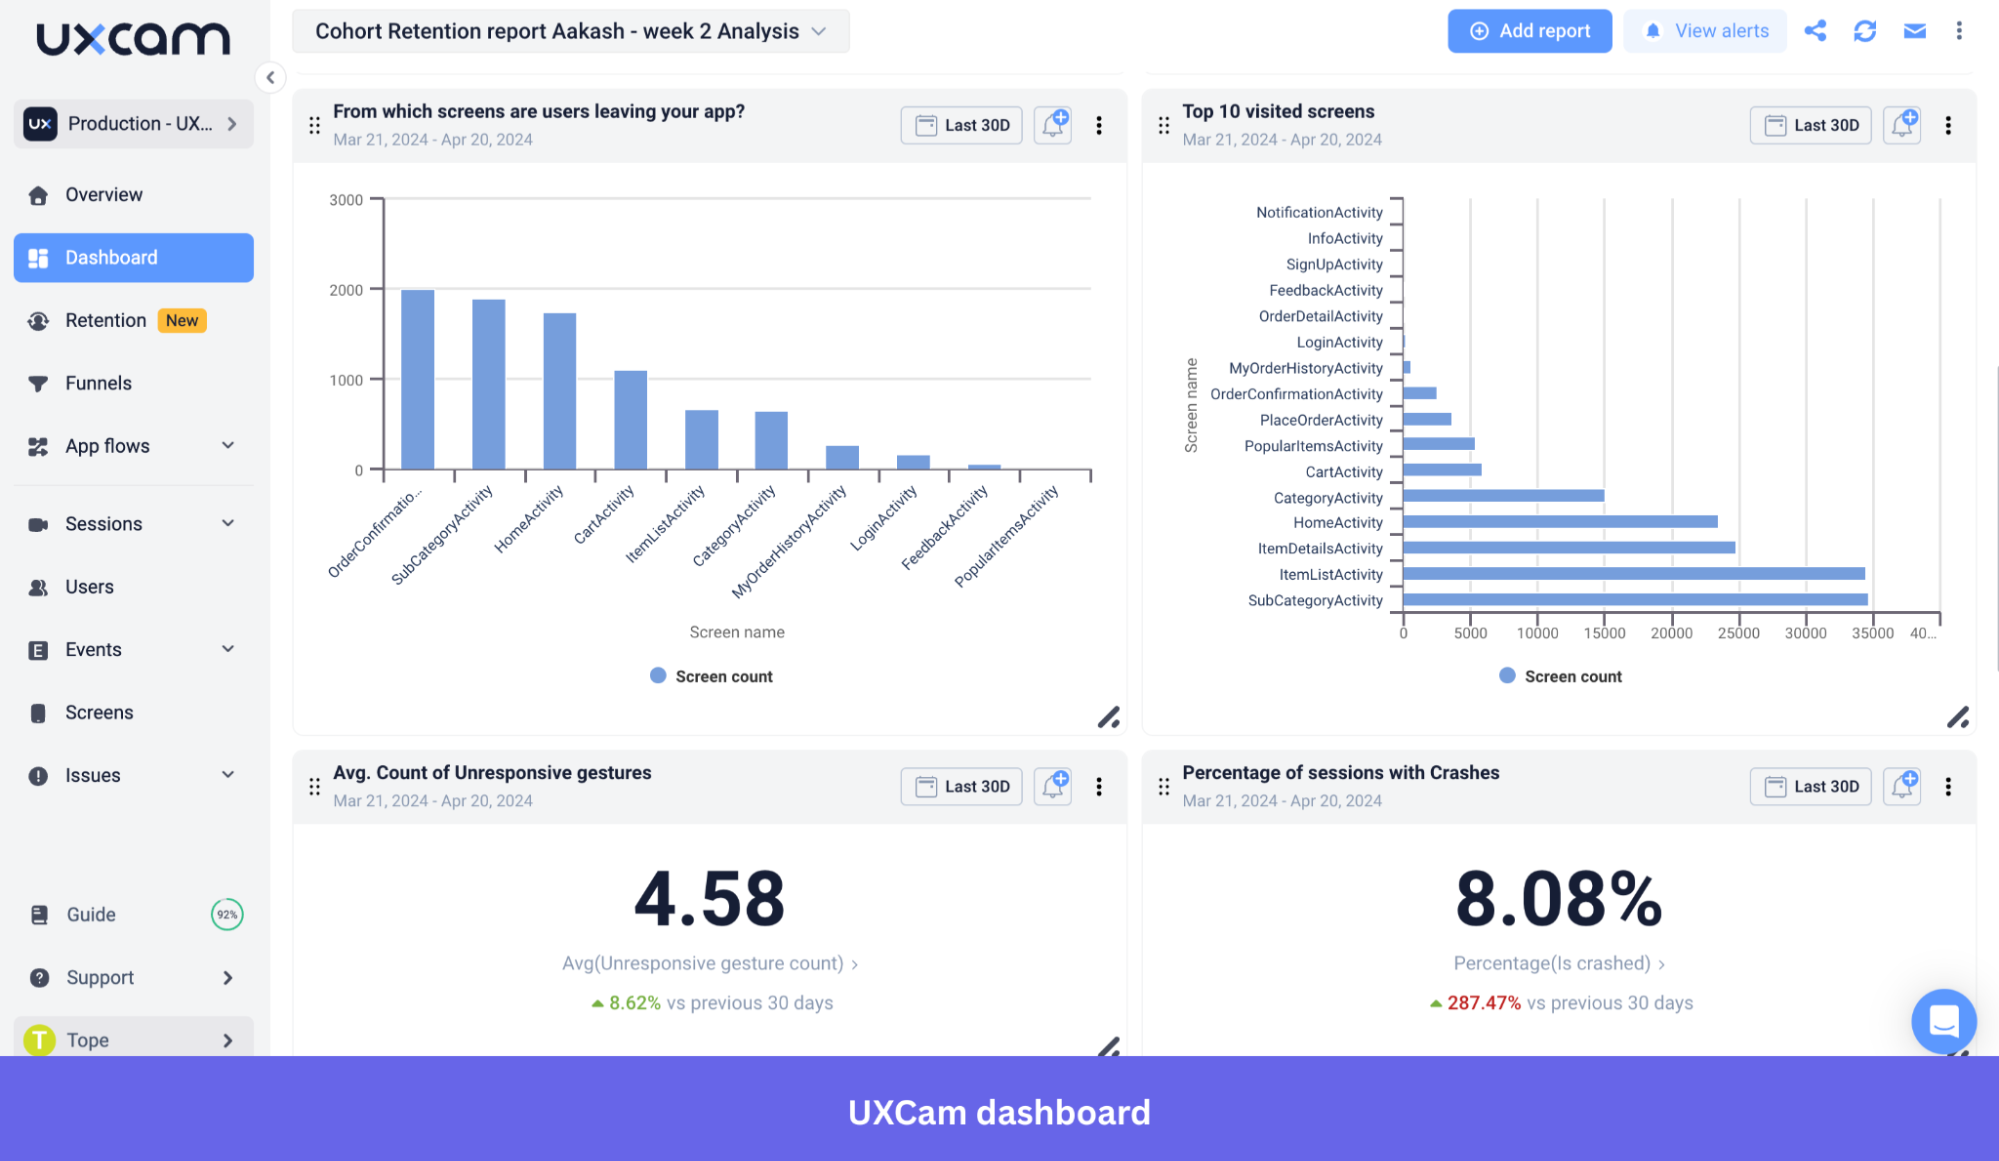Open the Cohort Retention report selector

570,31
